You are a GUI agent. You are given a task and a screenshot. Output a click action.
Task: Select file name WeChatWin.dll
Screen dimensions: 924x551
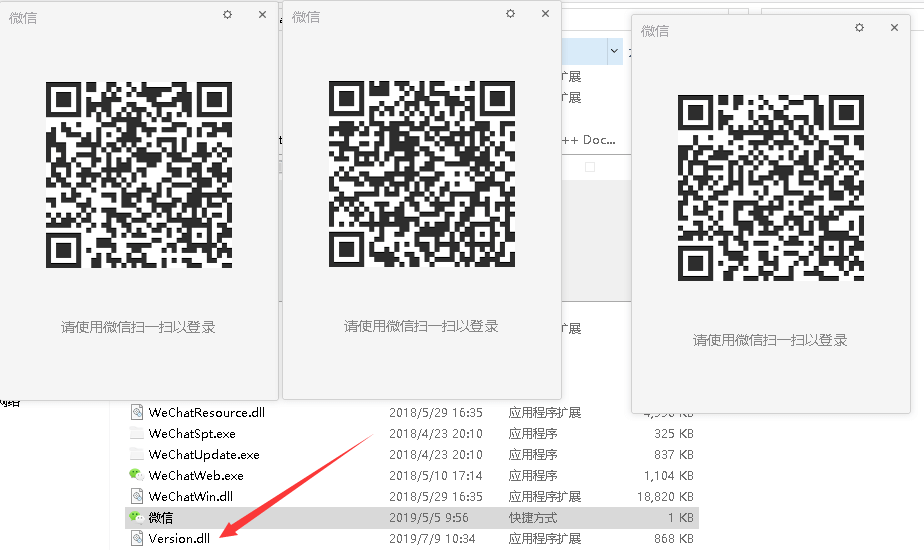coord(190,497)
